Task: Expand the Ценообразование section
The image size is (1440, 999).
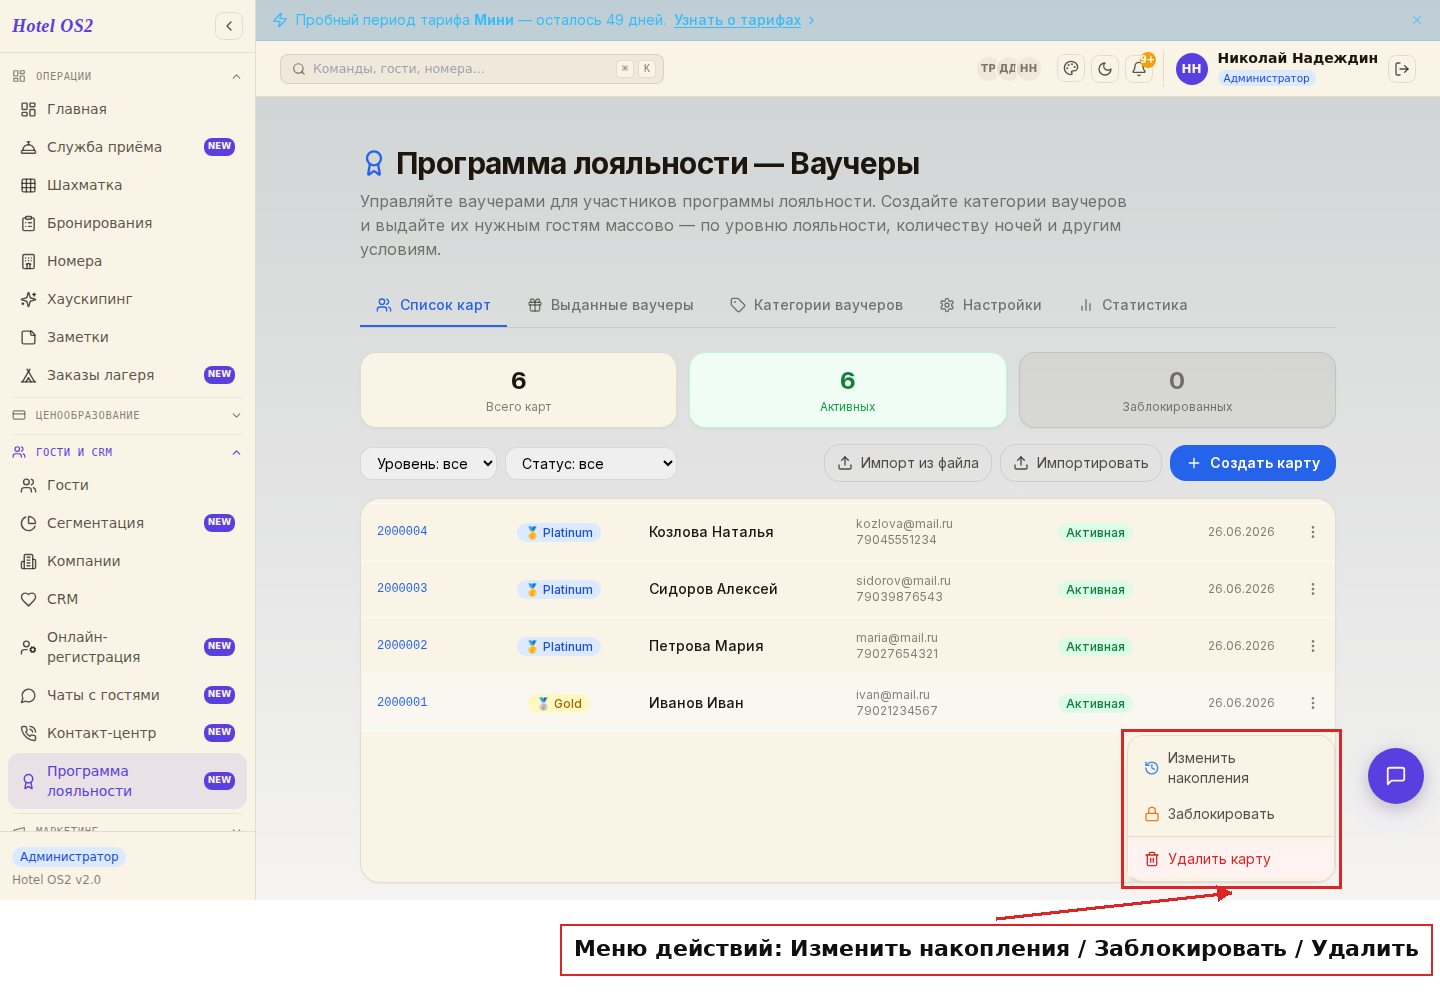Action: point(127,415)
